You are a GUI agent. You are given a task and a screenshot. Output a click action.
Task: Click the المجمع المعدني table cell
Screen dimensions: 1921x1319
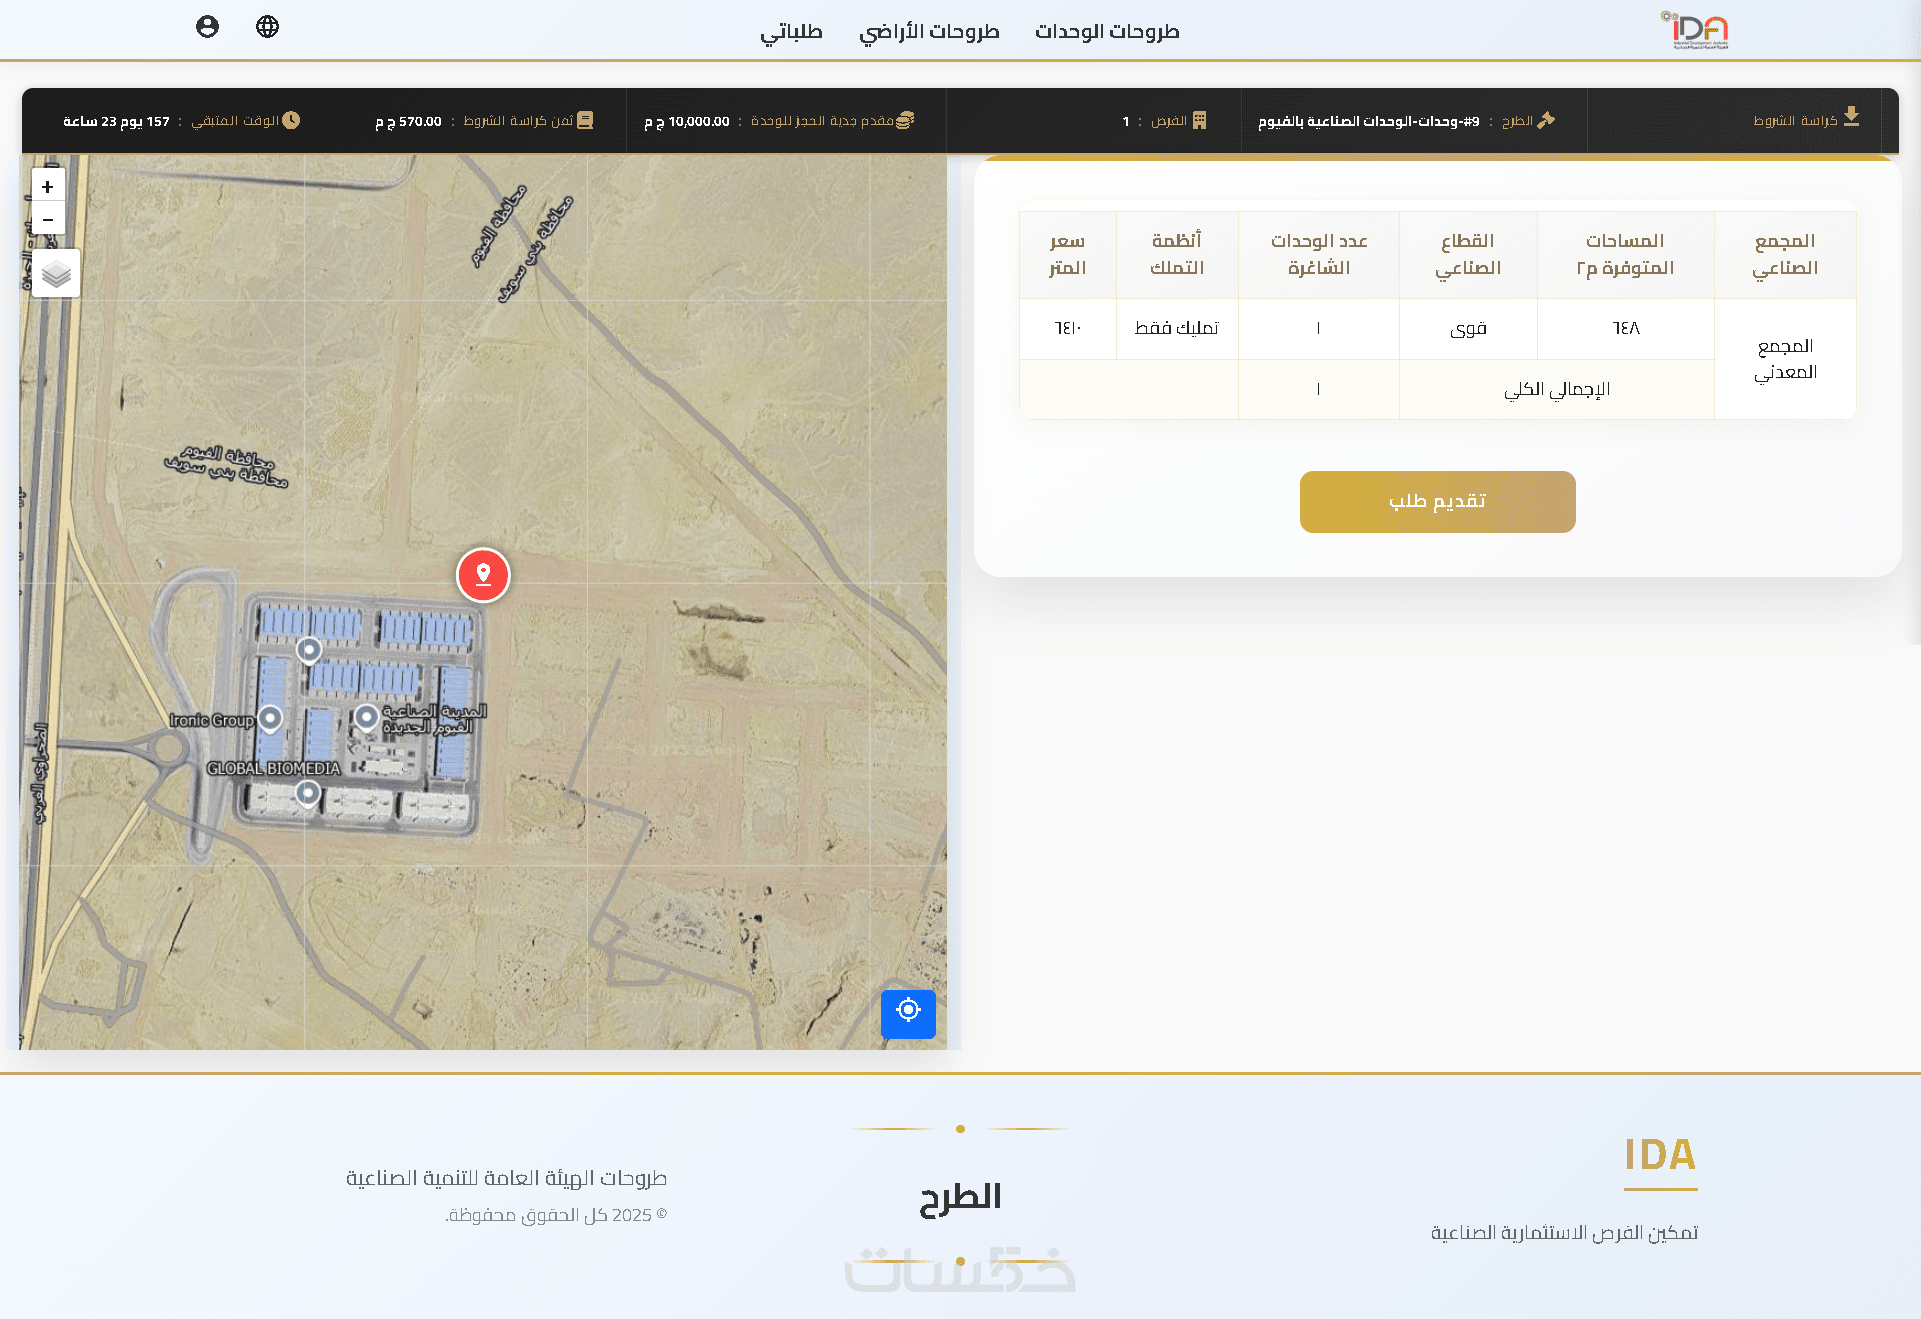[1784, 359]
